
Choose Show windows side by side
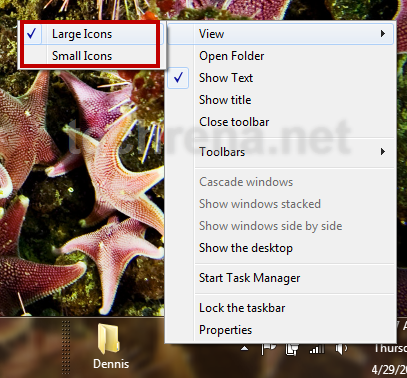click(x=281, y=226)
